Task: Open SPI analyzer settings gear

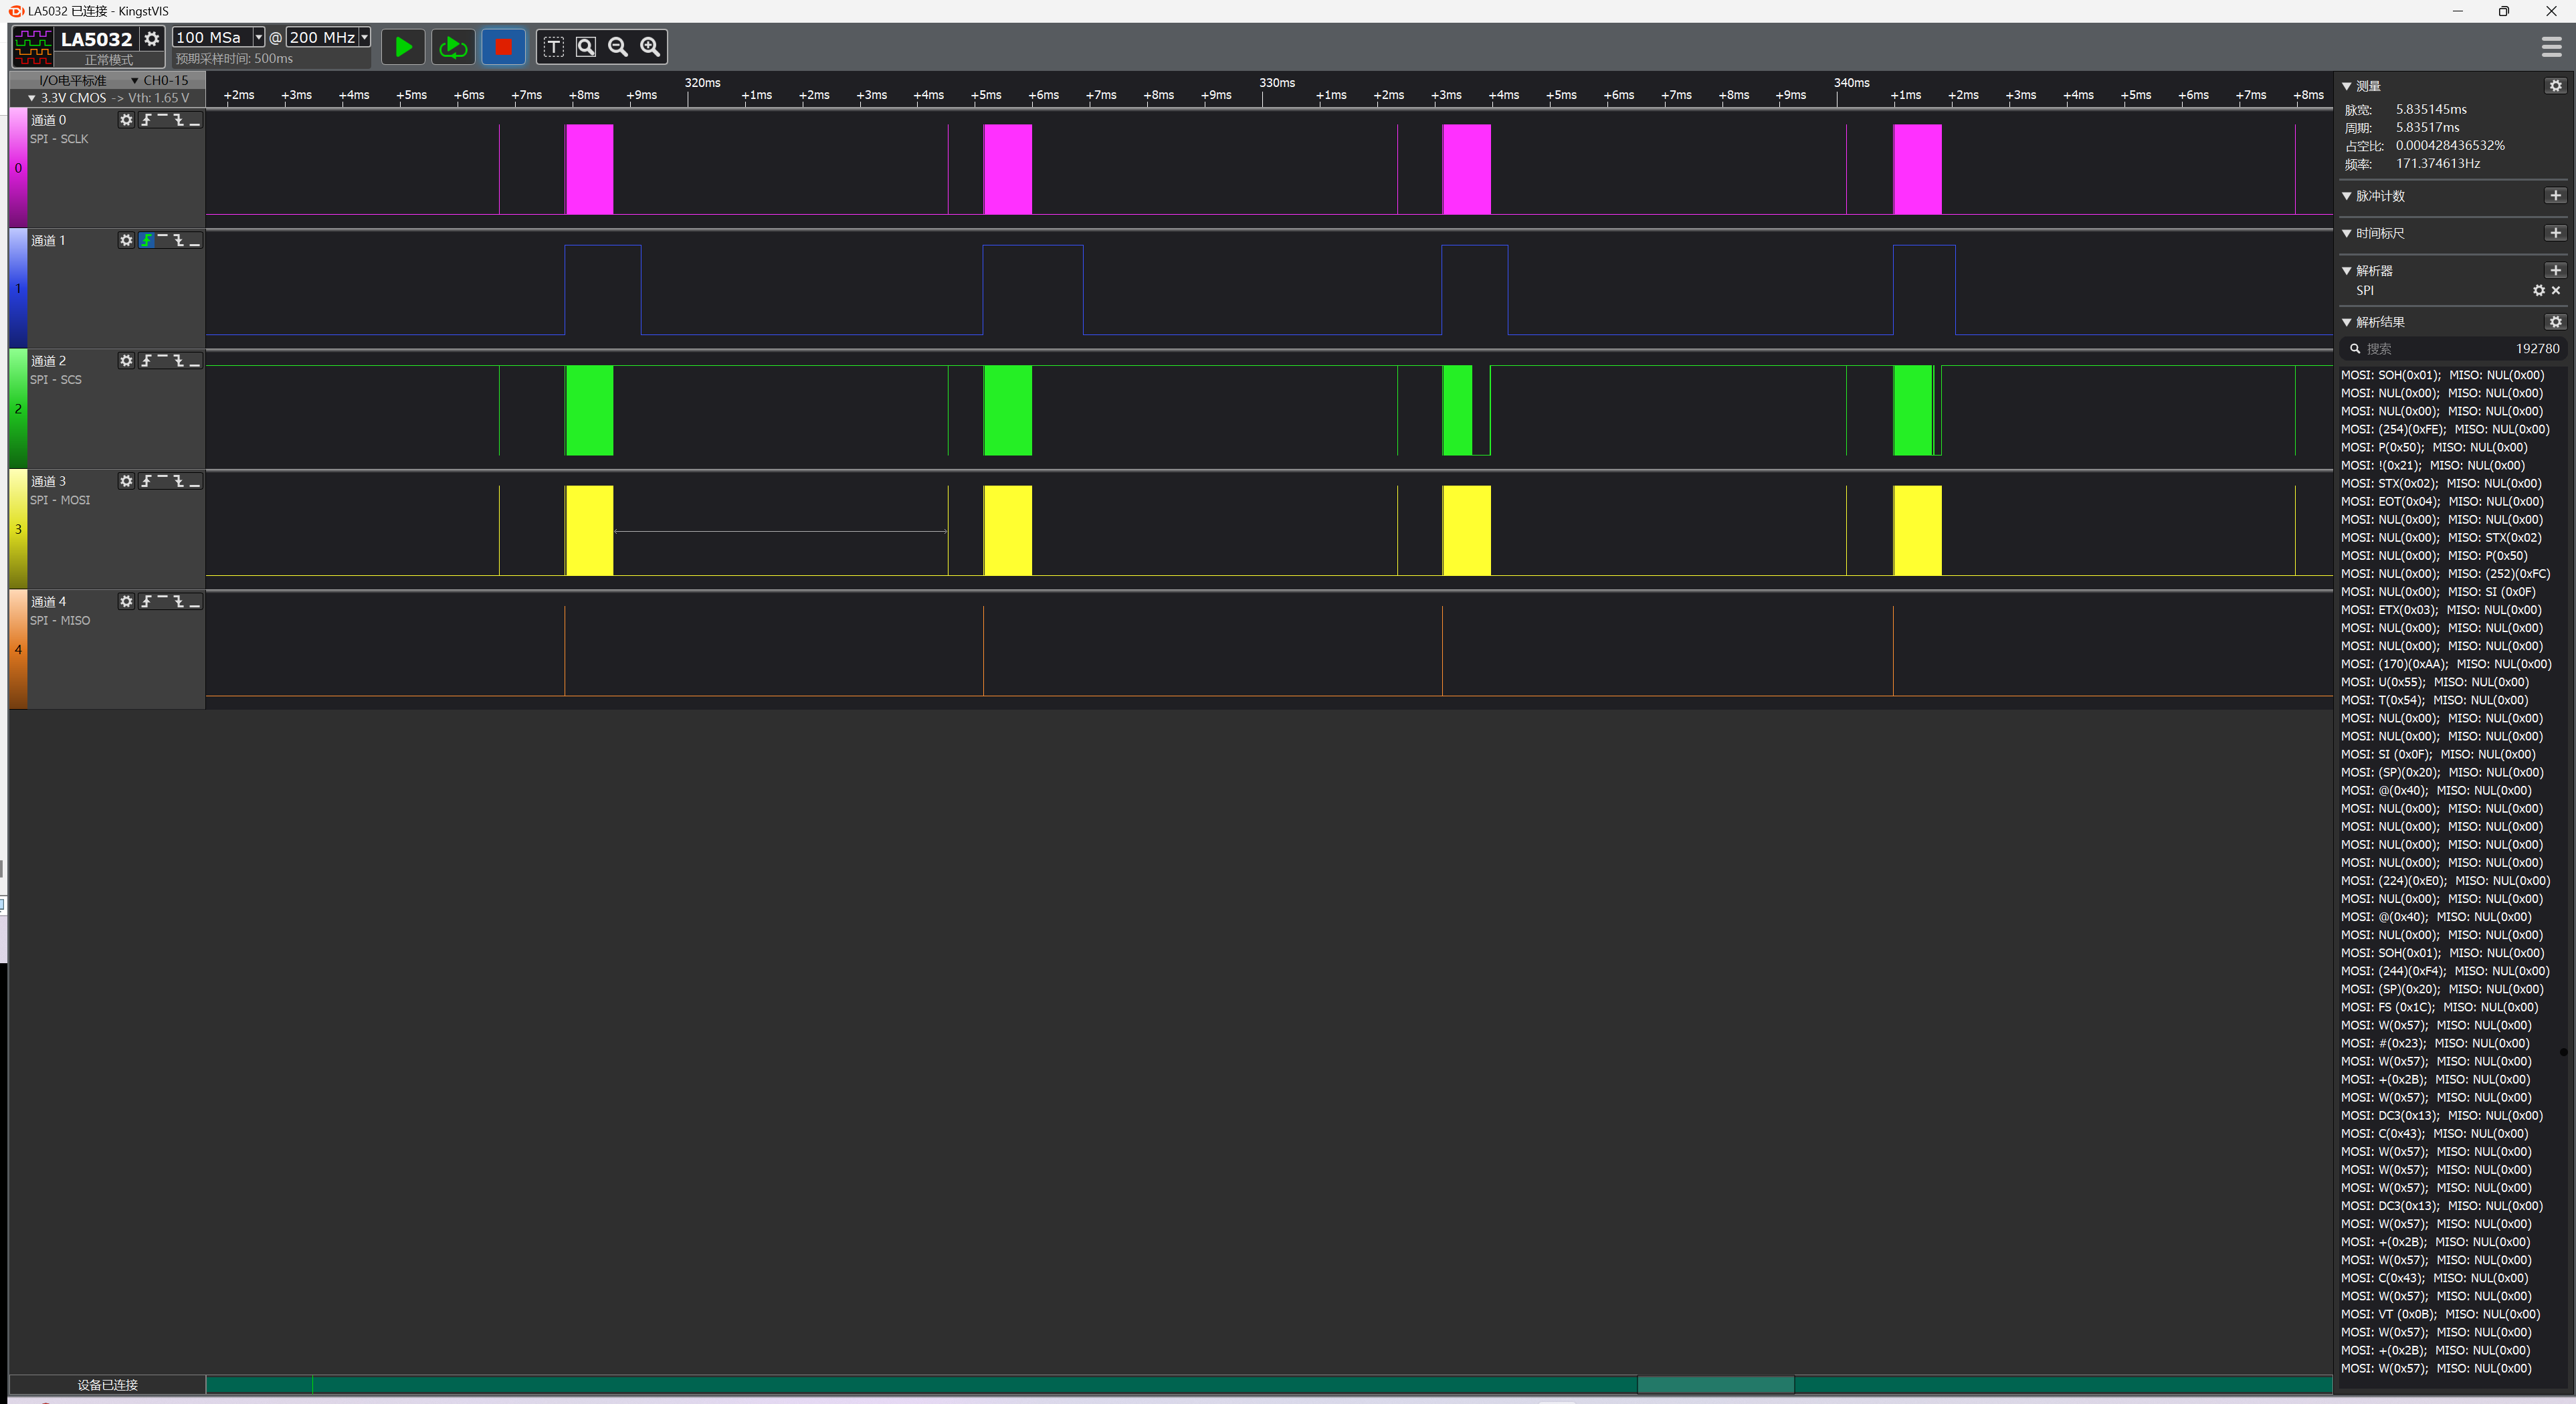Action: coord(2538,291)
